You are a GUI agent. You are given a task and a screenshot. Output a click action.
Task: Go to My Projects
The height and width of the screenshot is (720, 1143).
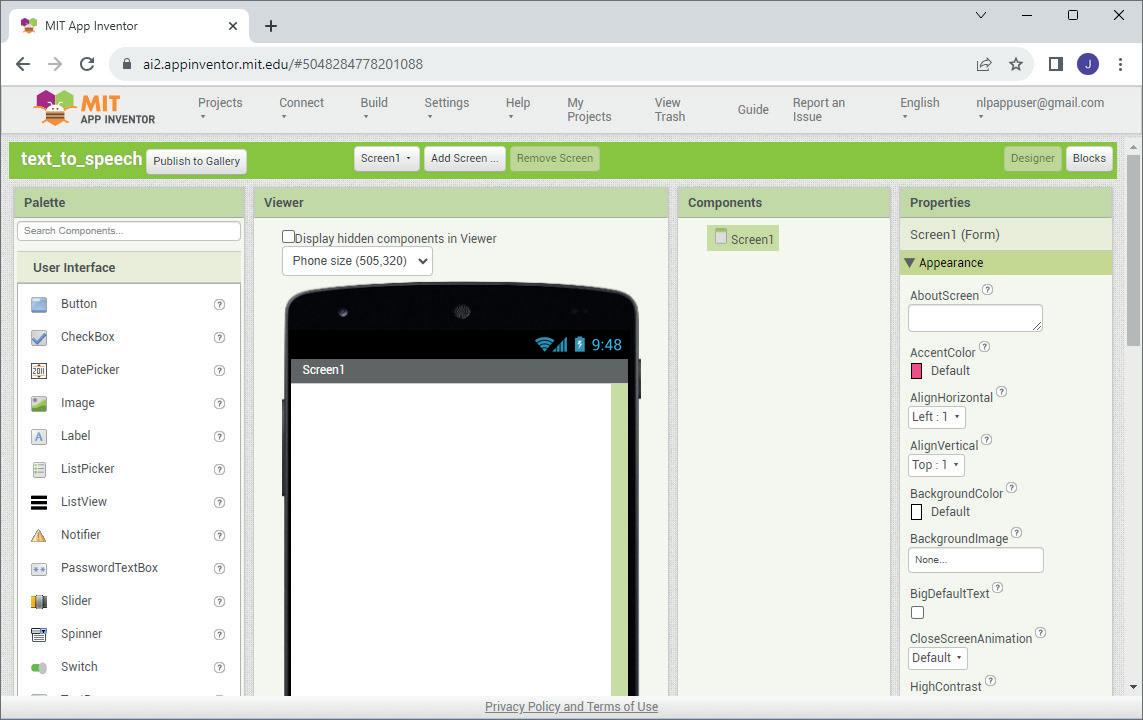coord(589,109)
